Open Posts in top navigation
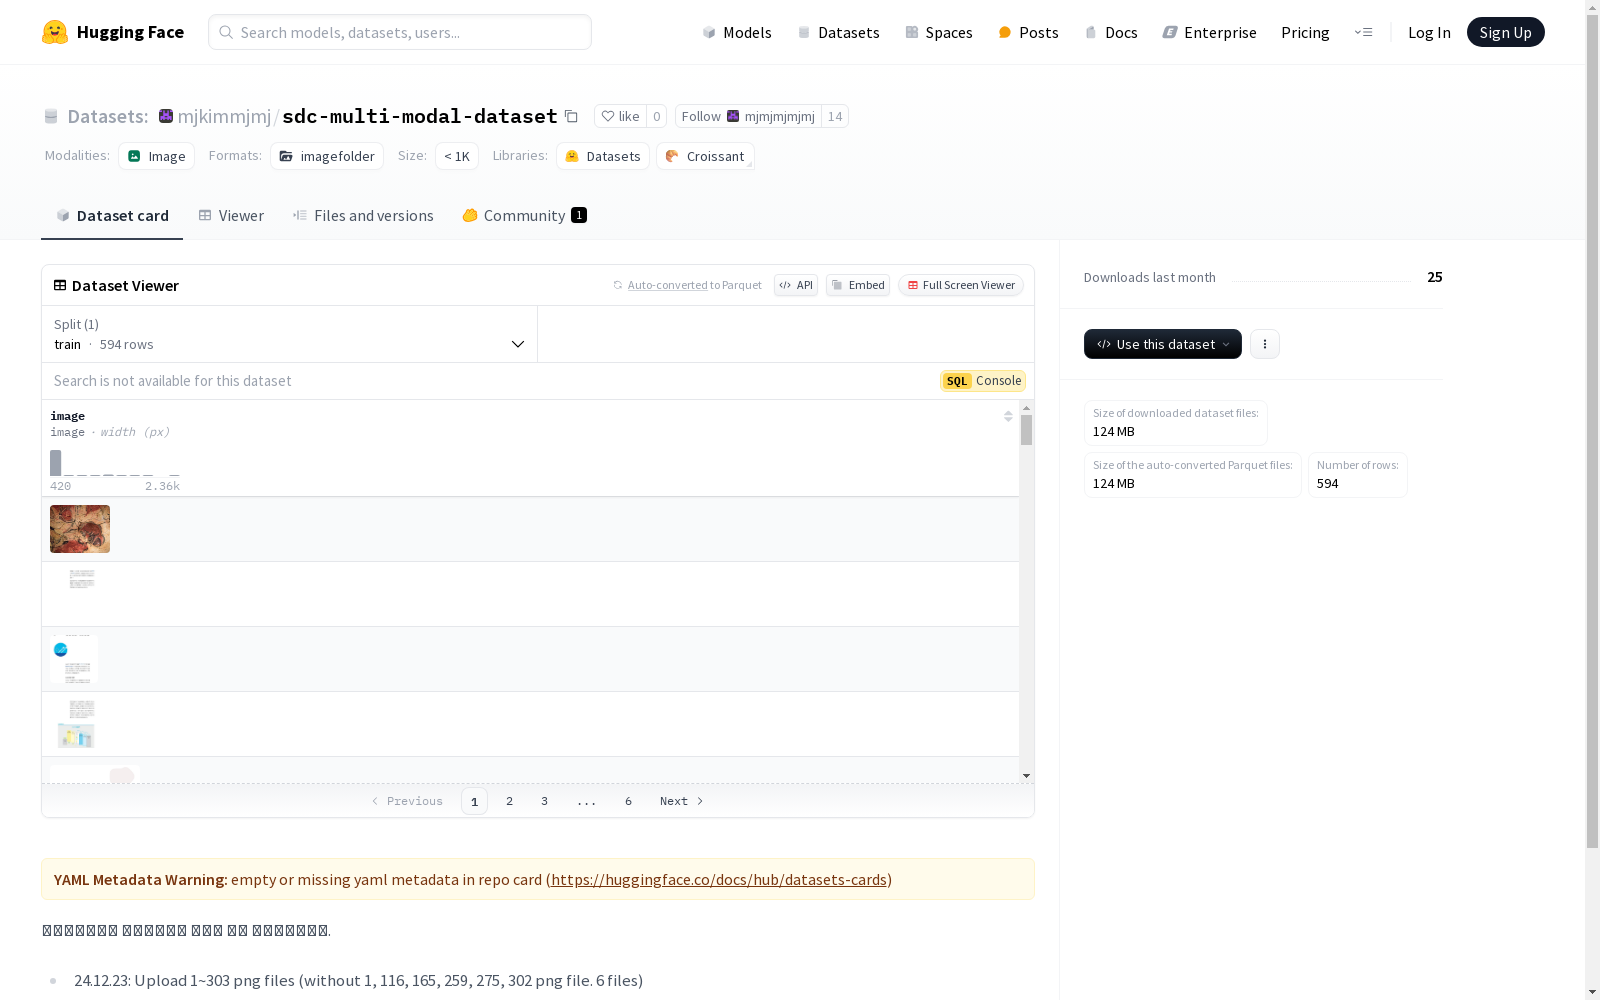This screenshot has height=1000, width=1600. pos(1028,32)
